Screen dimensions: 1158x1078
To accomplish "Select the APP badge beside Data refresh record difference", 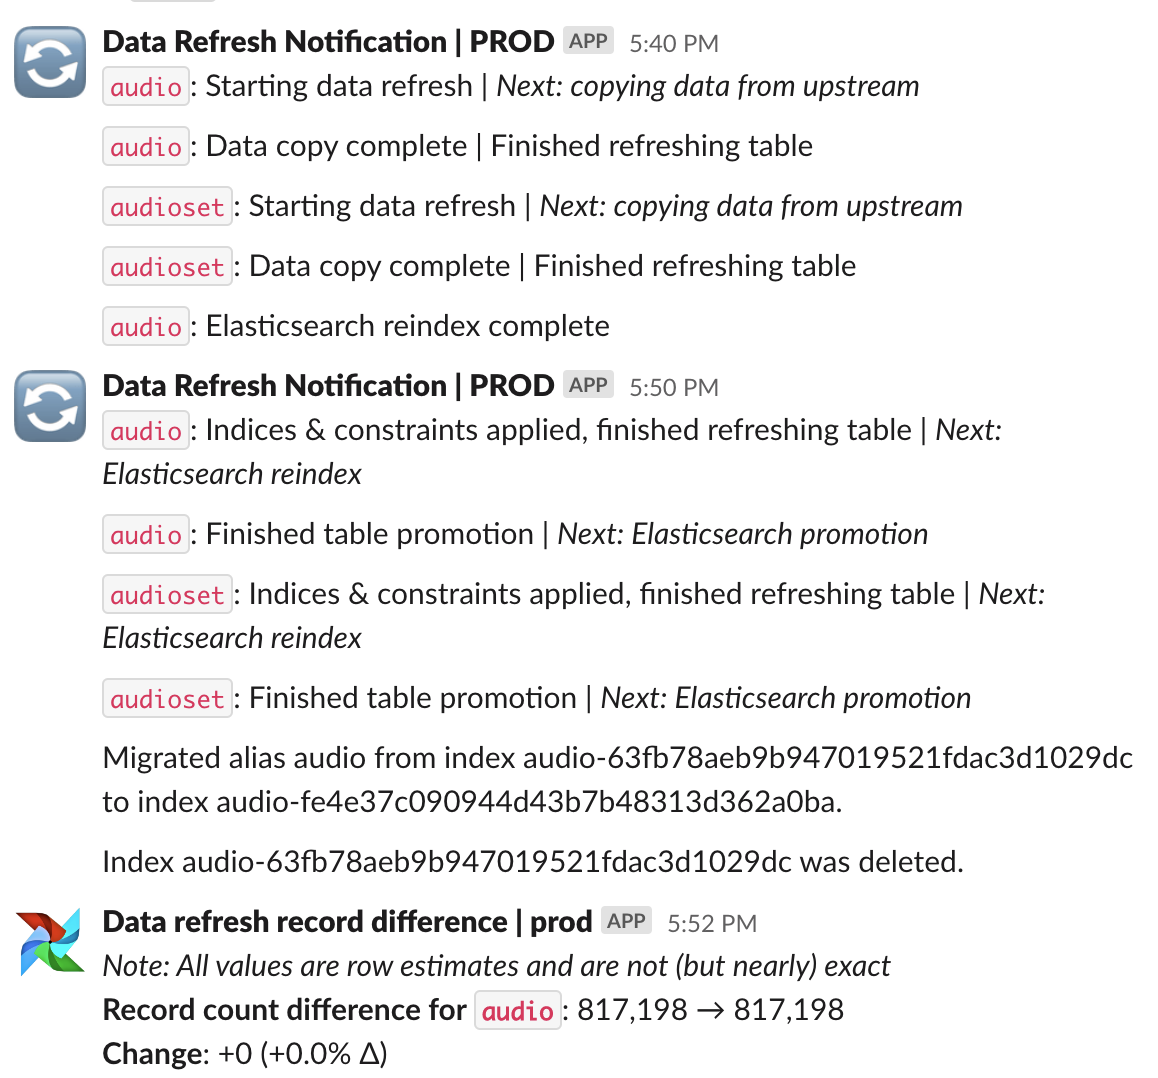I will tap(626, 920).
